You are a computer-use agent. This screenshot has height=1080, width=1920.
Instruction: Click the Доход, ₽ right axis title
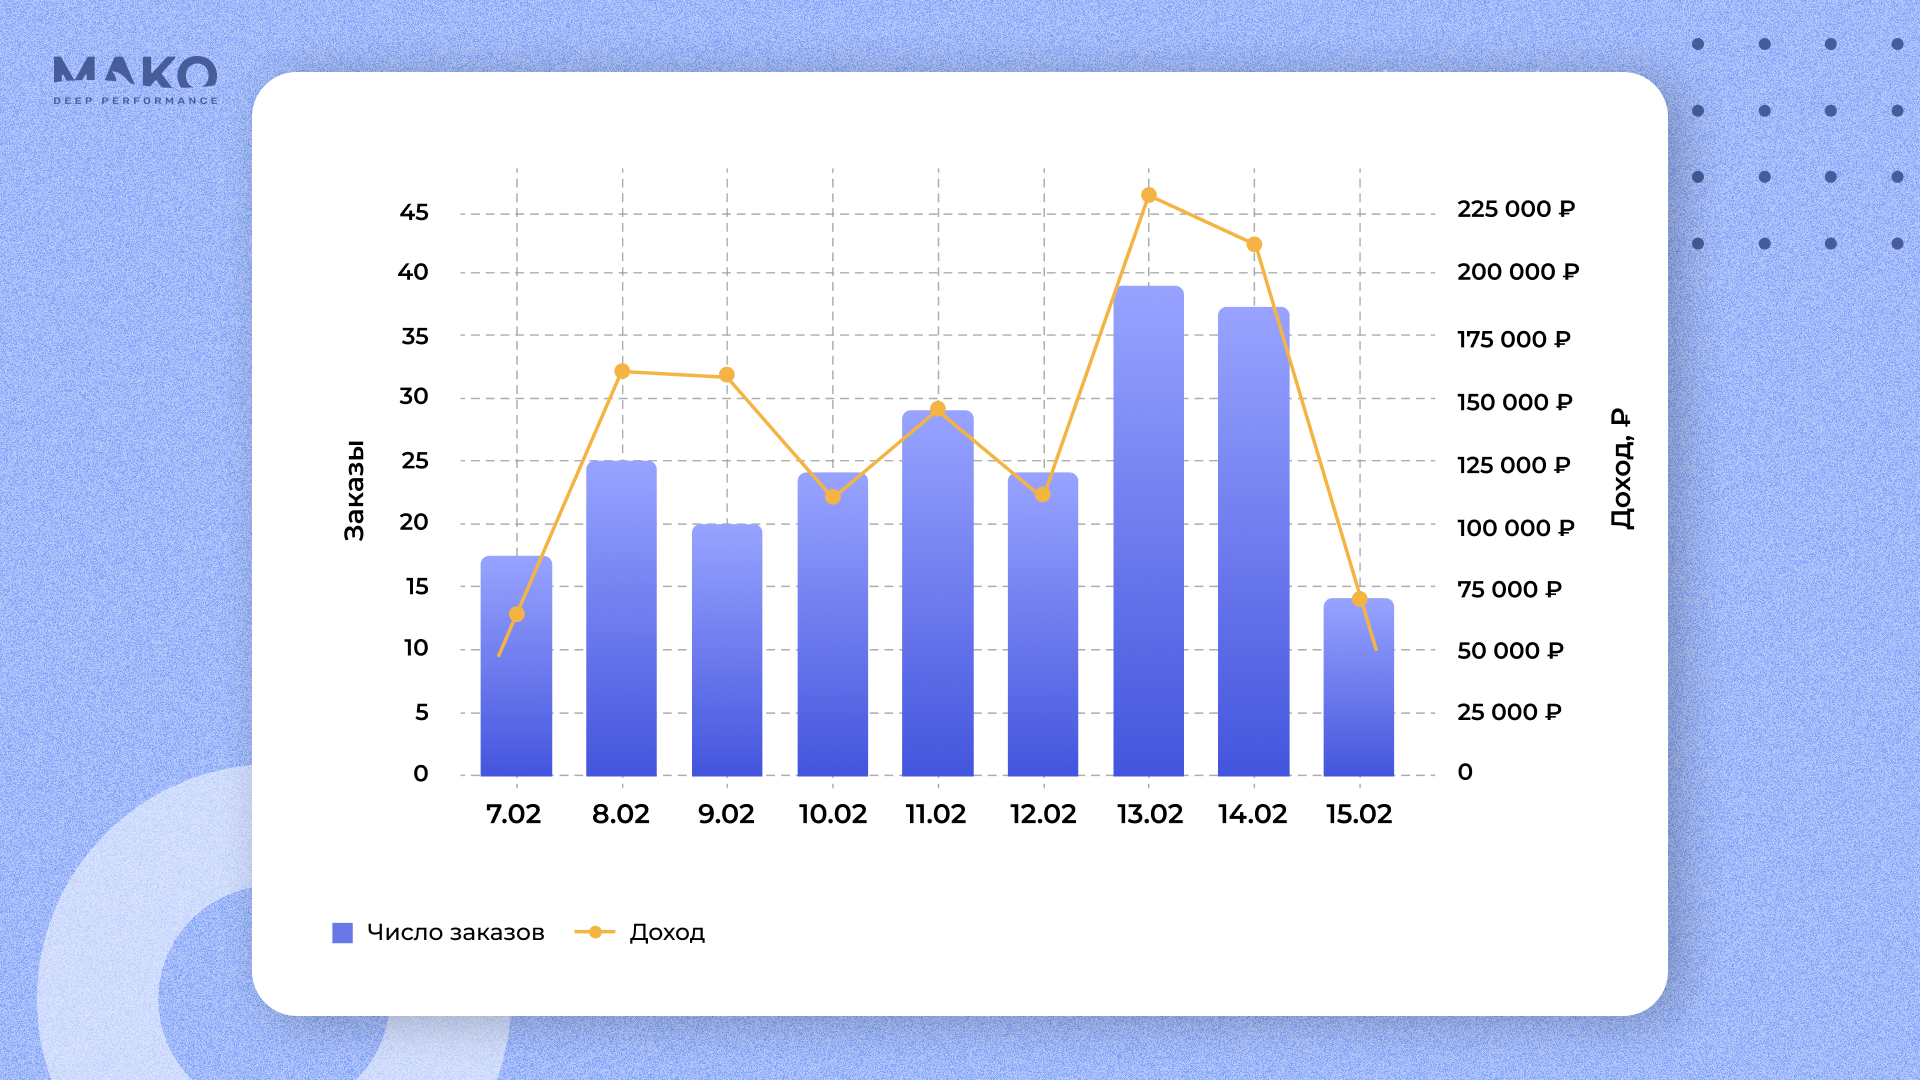pyautogui.click(x=1621, y=468)
